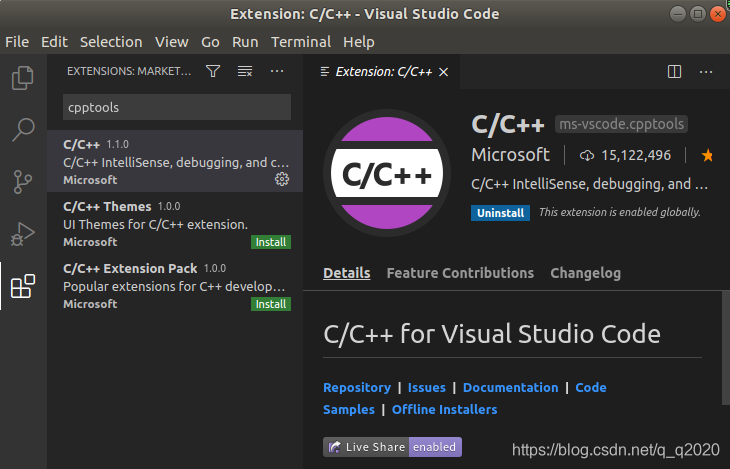730x469 pixels.
Task: Split the editor to the right
Action: coord(674,72)
